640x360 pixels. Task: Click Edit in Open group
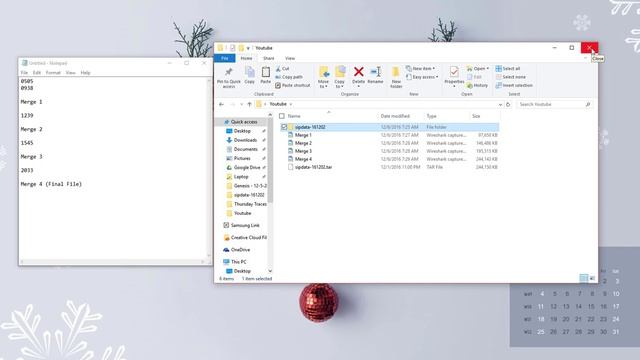474,77
